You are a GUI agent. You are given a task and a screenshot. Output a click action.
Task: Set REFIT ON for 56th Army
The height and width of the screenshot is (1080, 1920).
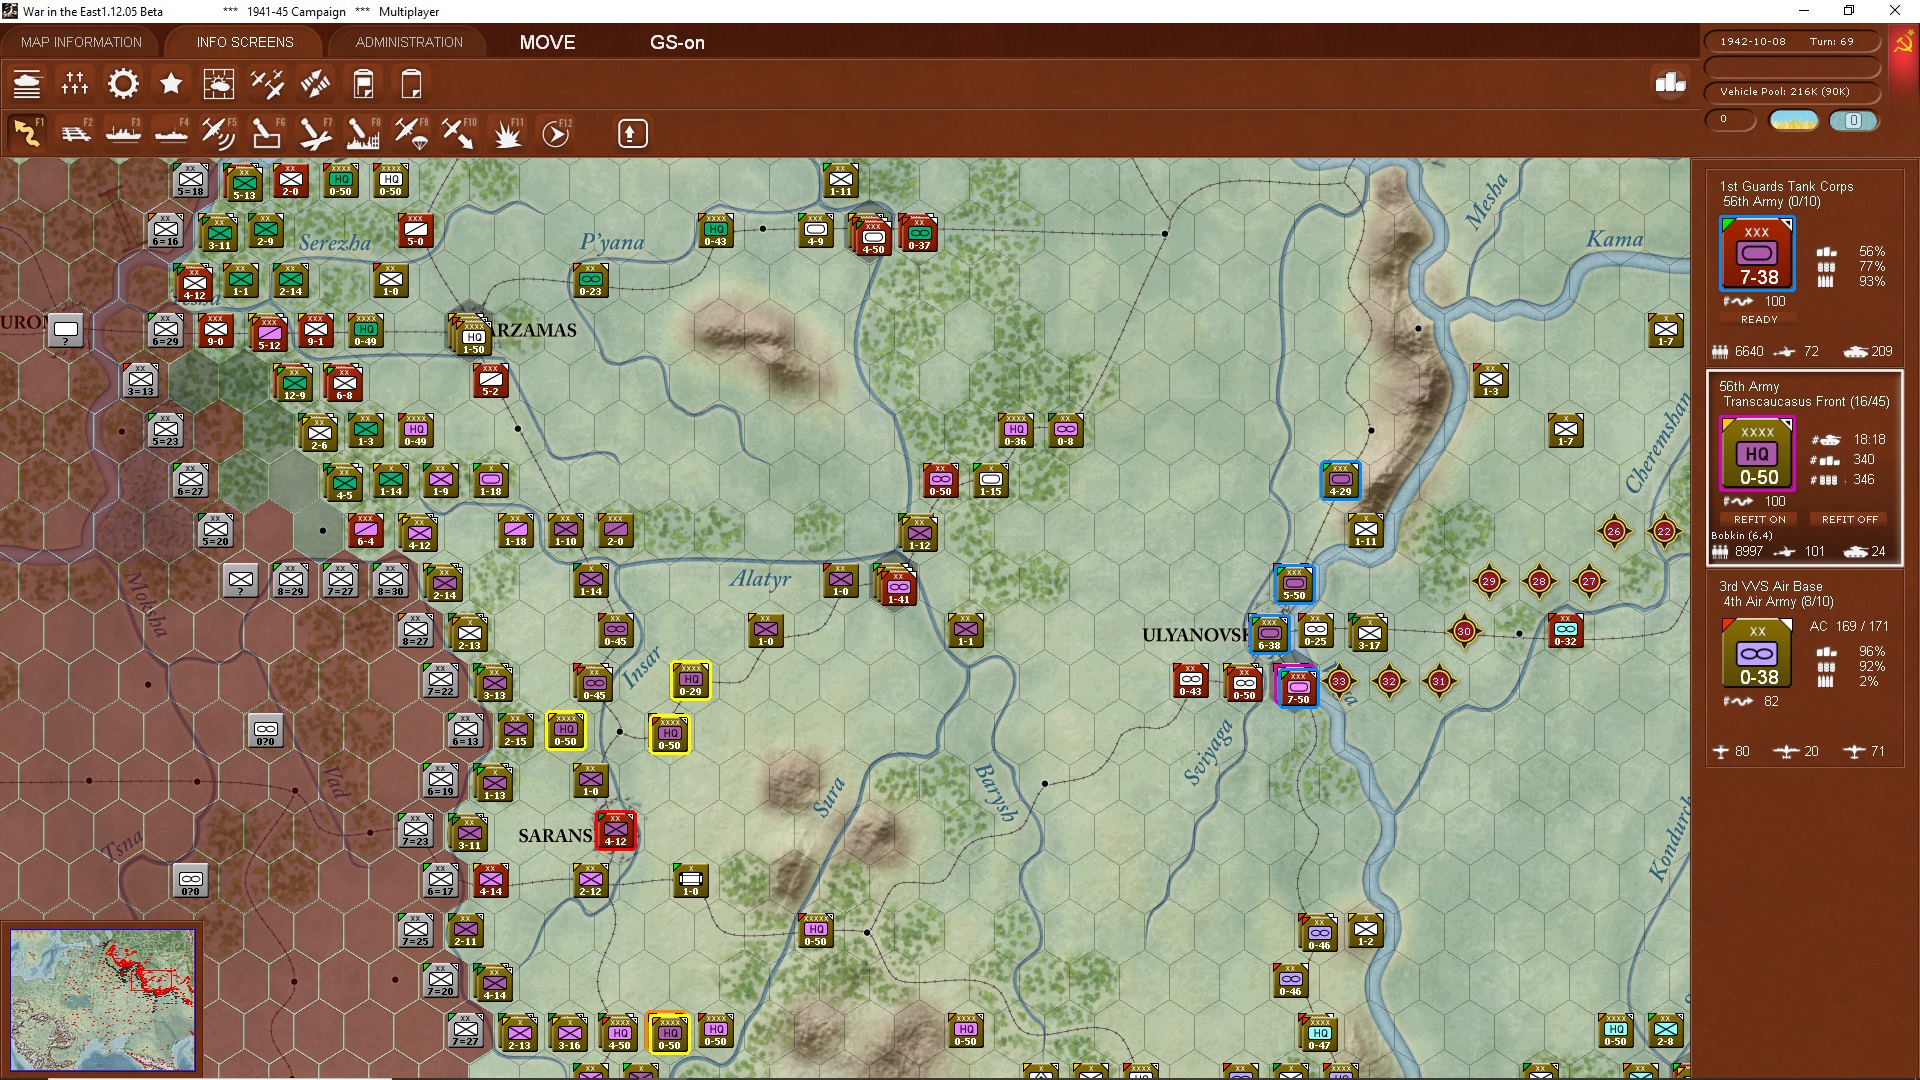pos(1759,519)
